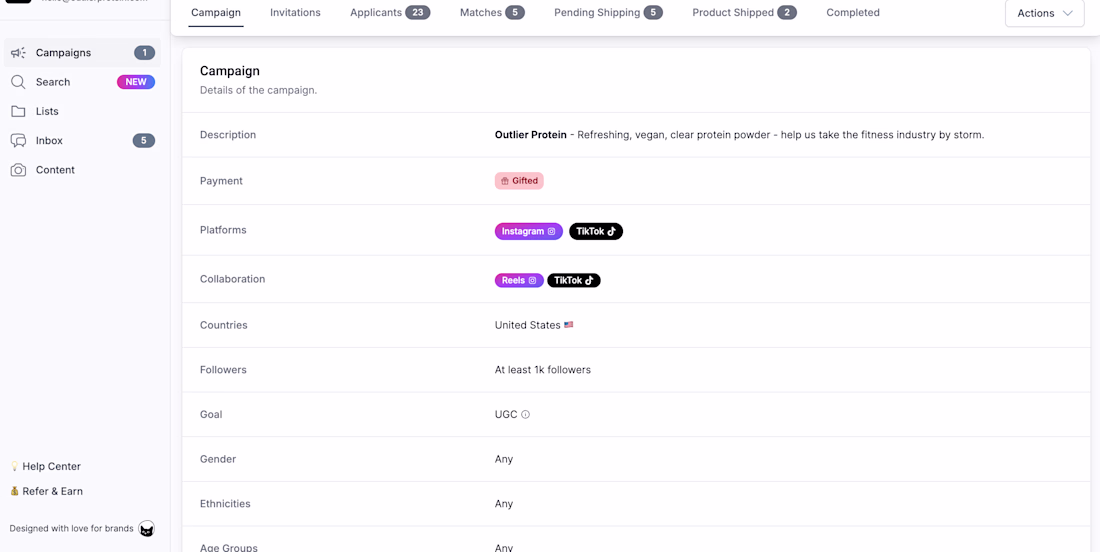Click the Reels collaboration badge

519,281
